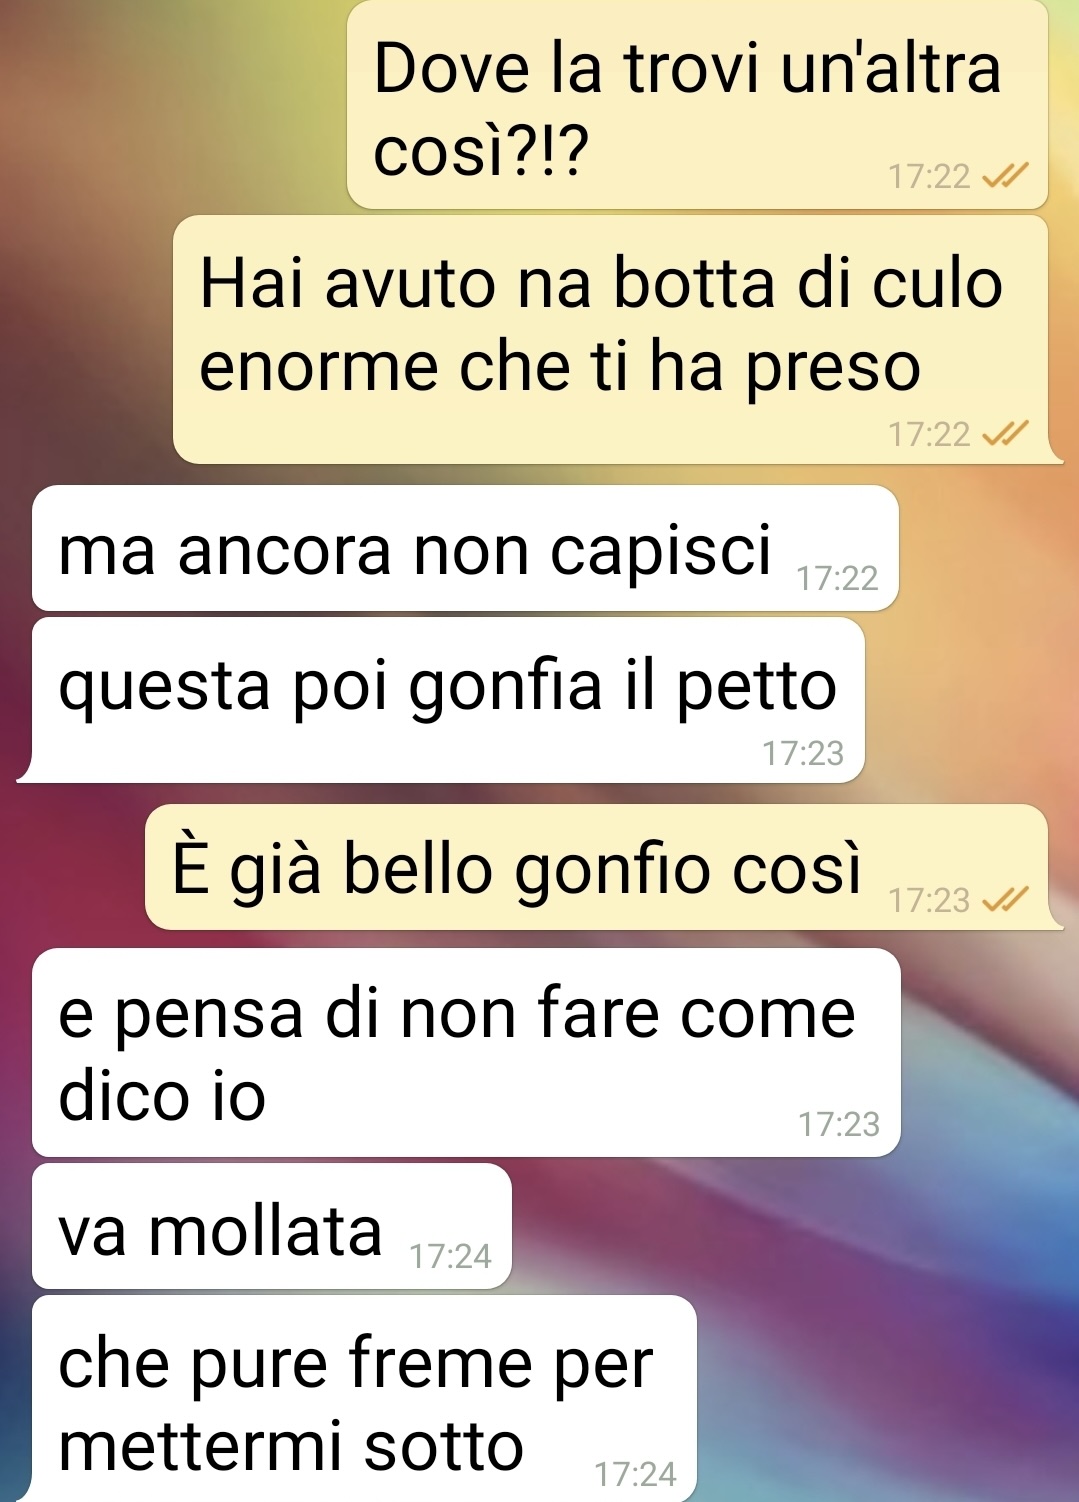
Task: Tap the 'e pensa di non fare come dico io' message
Action: coord(466,1052)
